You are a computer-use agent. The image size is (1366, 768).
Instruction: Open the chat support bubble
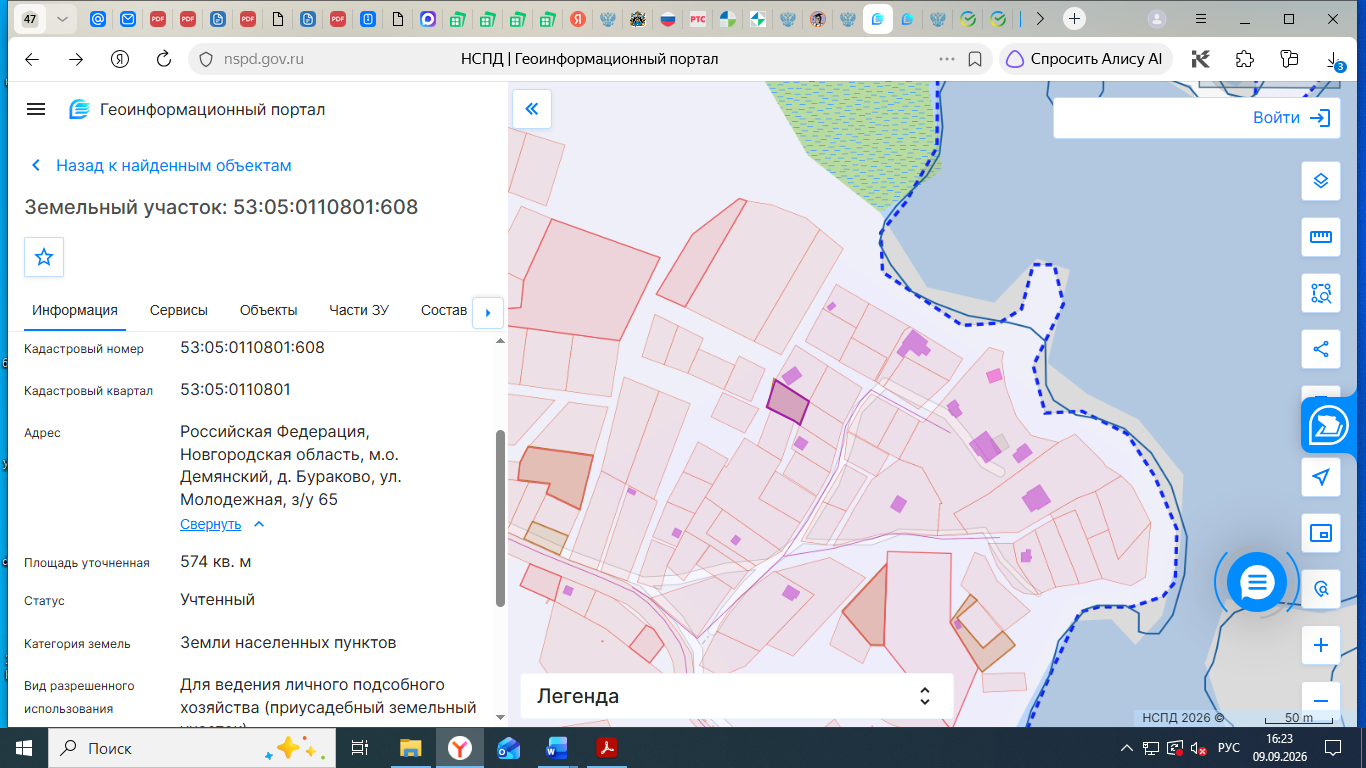click(x=1257, y=582)
